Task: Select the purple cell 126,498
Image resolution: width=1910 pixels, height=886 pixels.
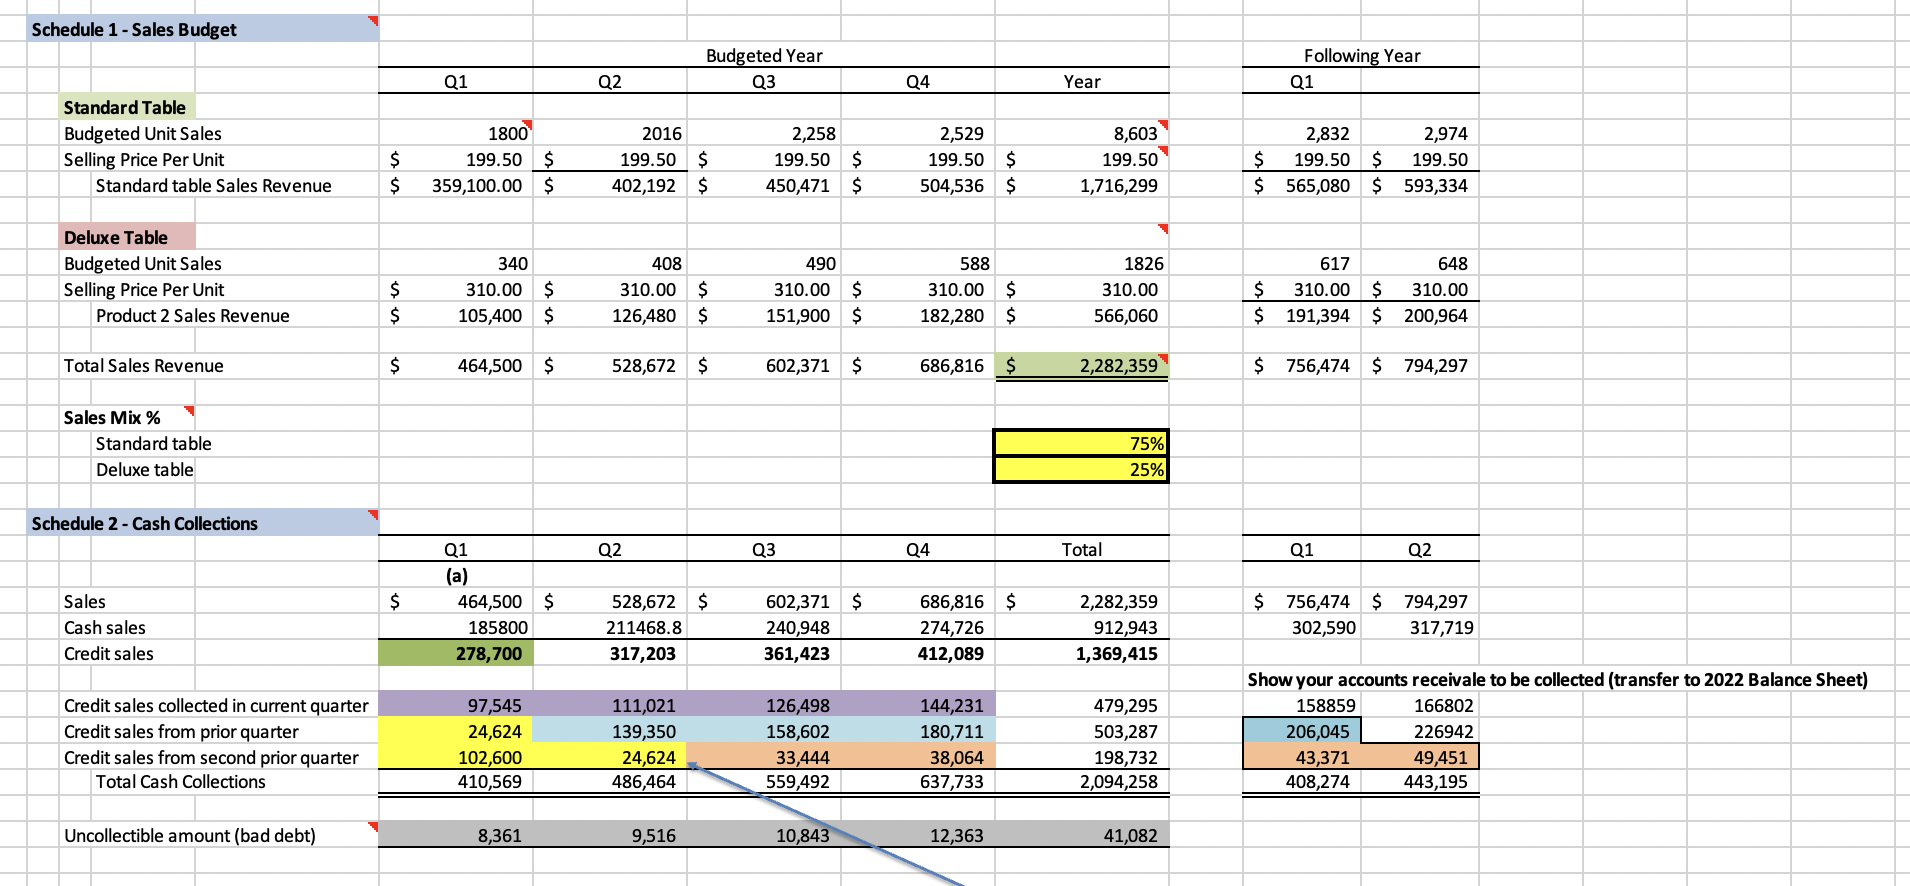Action: [x=764, y=705]
